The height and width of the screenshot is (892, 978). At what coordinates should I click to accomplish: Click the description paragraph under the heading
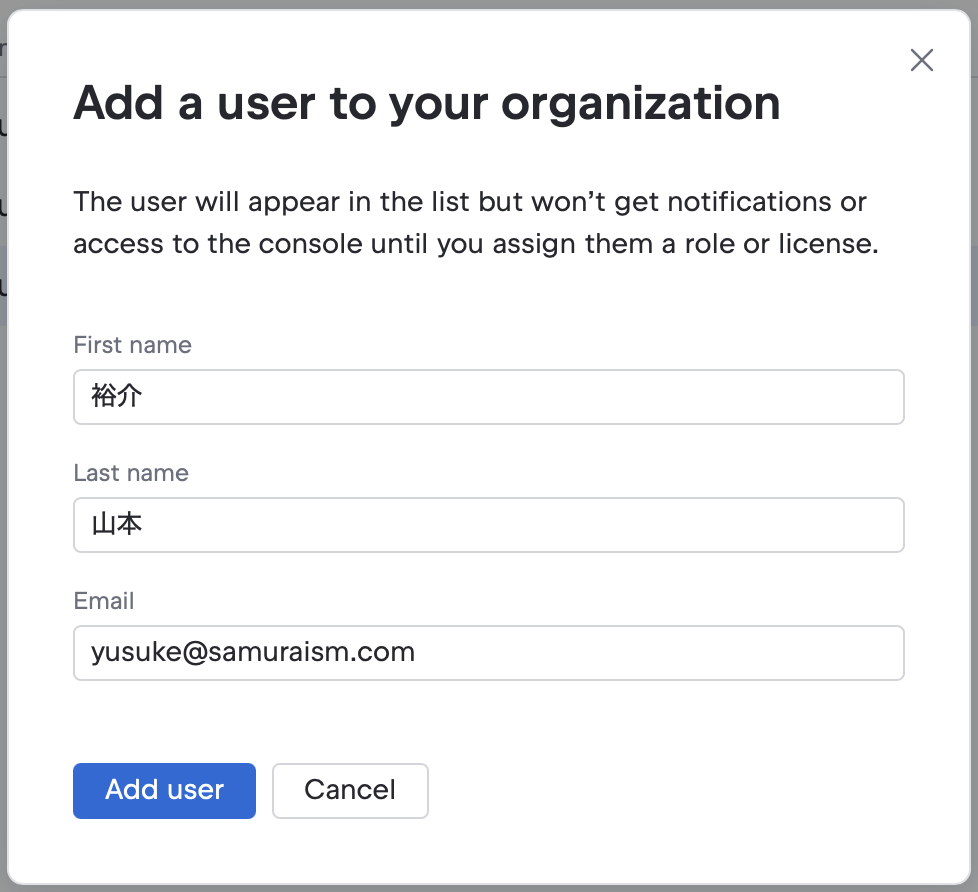coord(475,223)
